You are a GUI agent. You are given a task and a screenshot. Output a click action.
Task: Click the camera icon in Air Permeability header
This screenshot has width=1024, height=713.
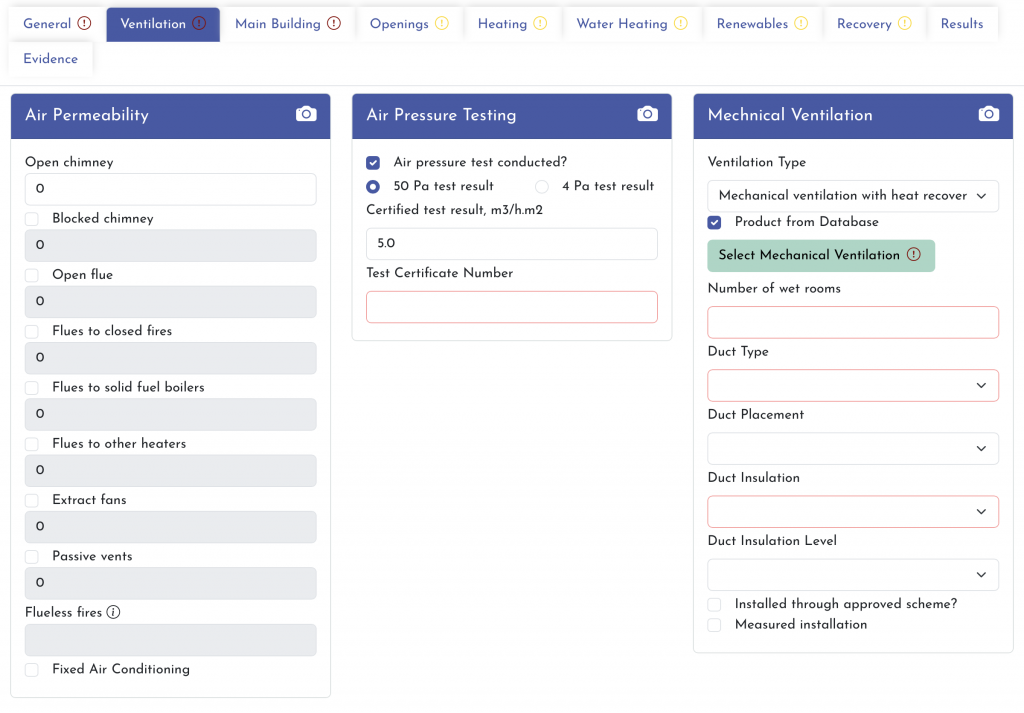point(306,115)
